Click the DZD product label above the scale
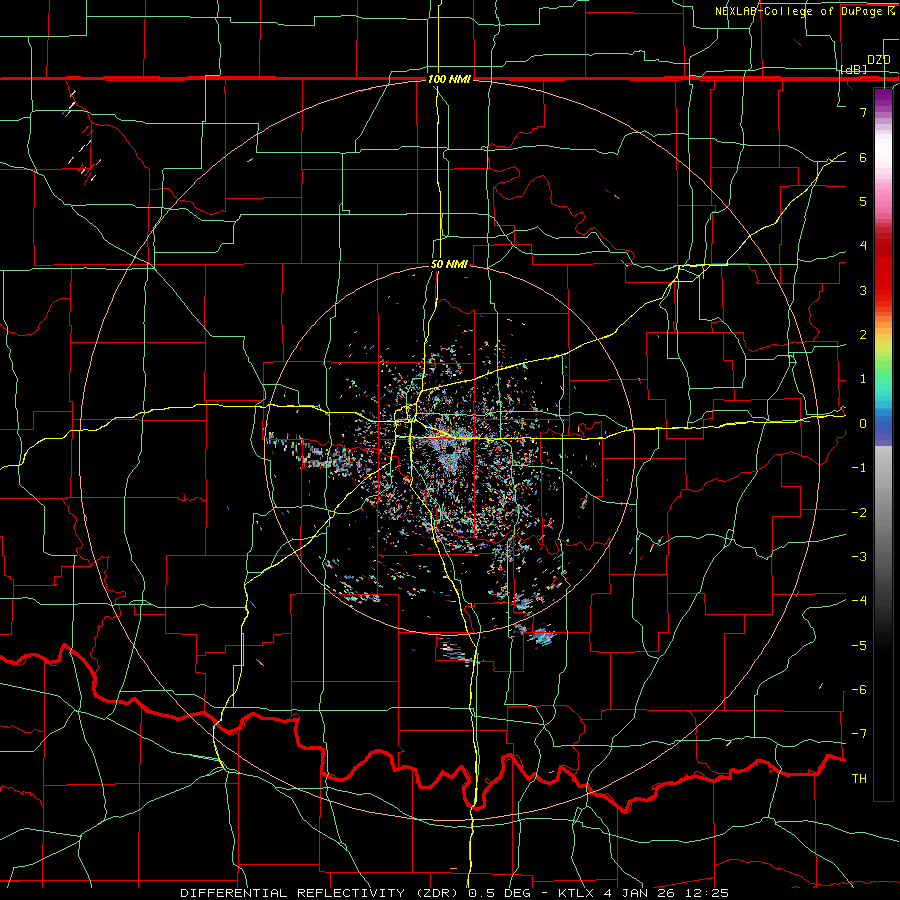The width and height of the screenshot is (900, 900). click(x=879, y=59)
